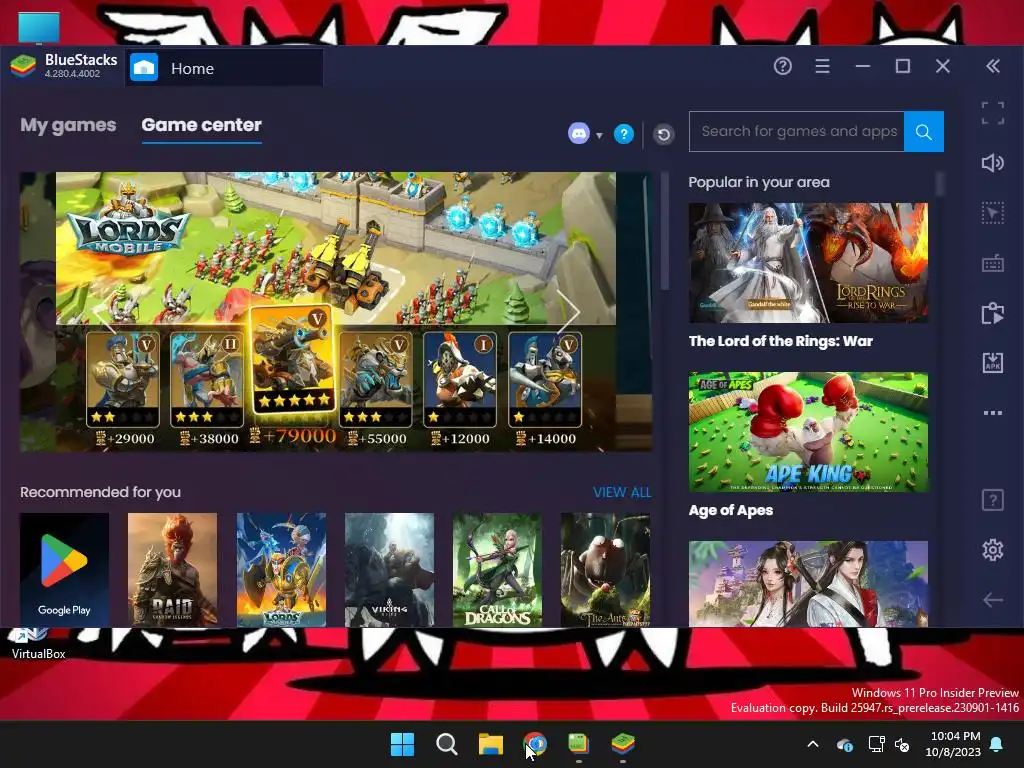Click The Lord of the Rings: War title
The height and width of the screenshot is (768, 1024).
[x=780, y=341]
